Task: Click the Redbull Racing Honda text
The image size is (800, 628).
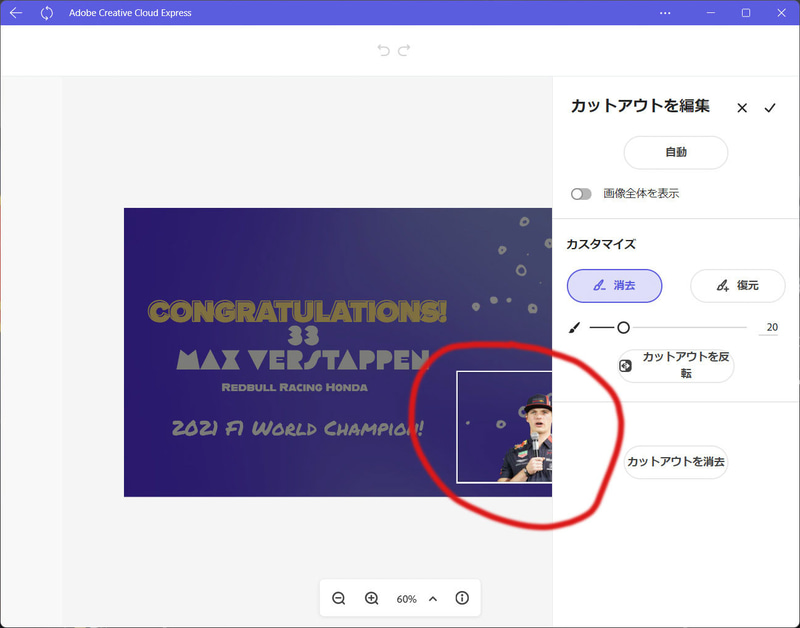Action: coord(294,387)
